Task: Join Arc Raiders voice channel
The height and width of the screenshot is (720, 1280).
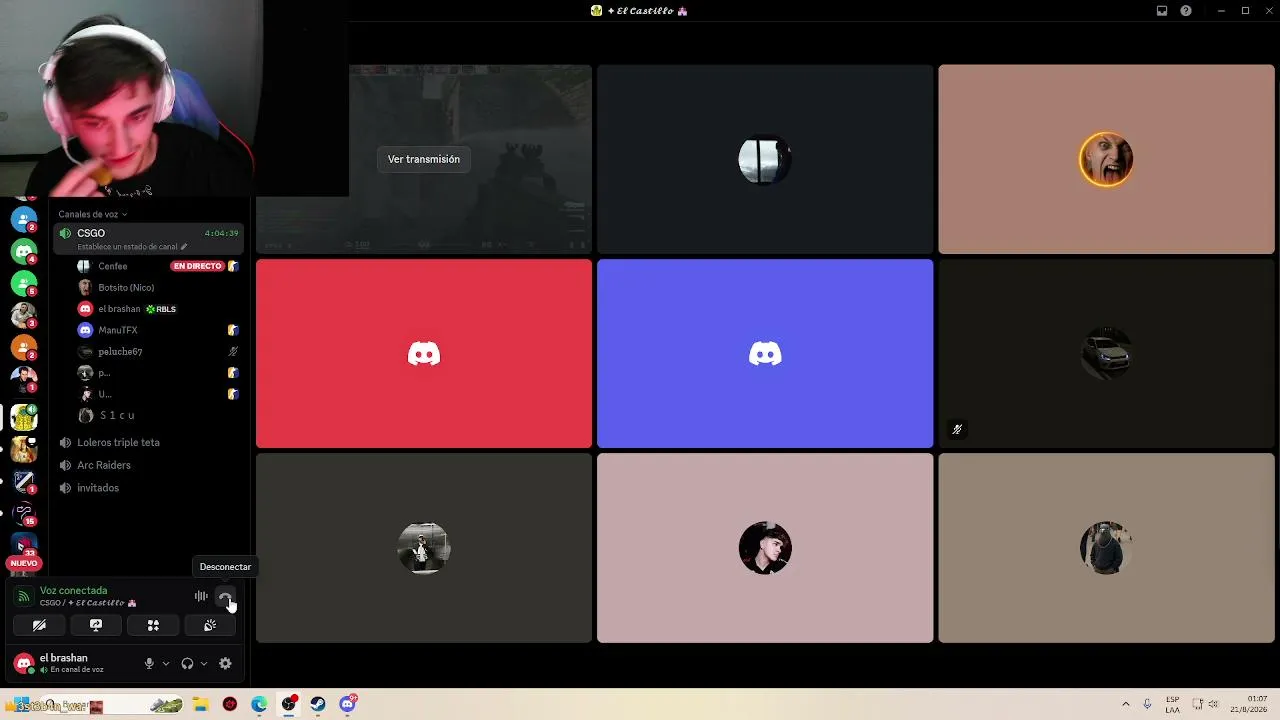Action: (104, 465)
